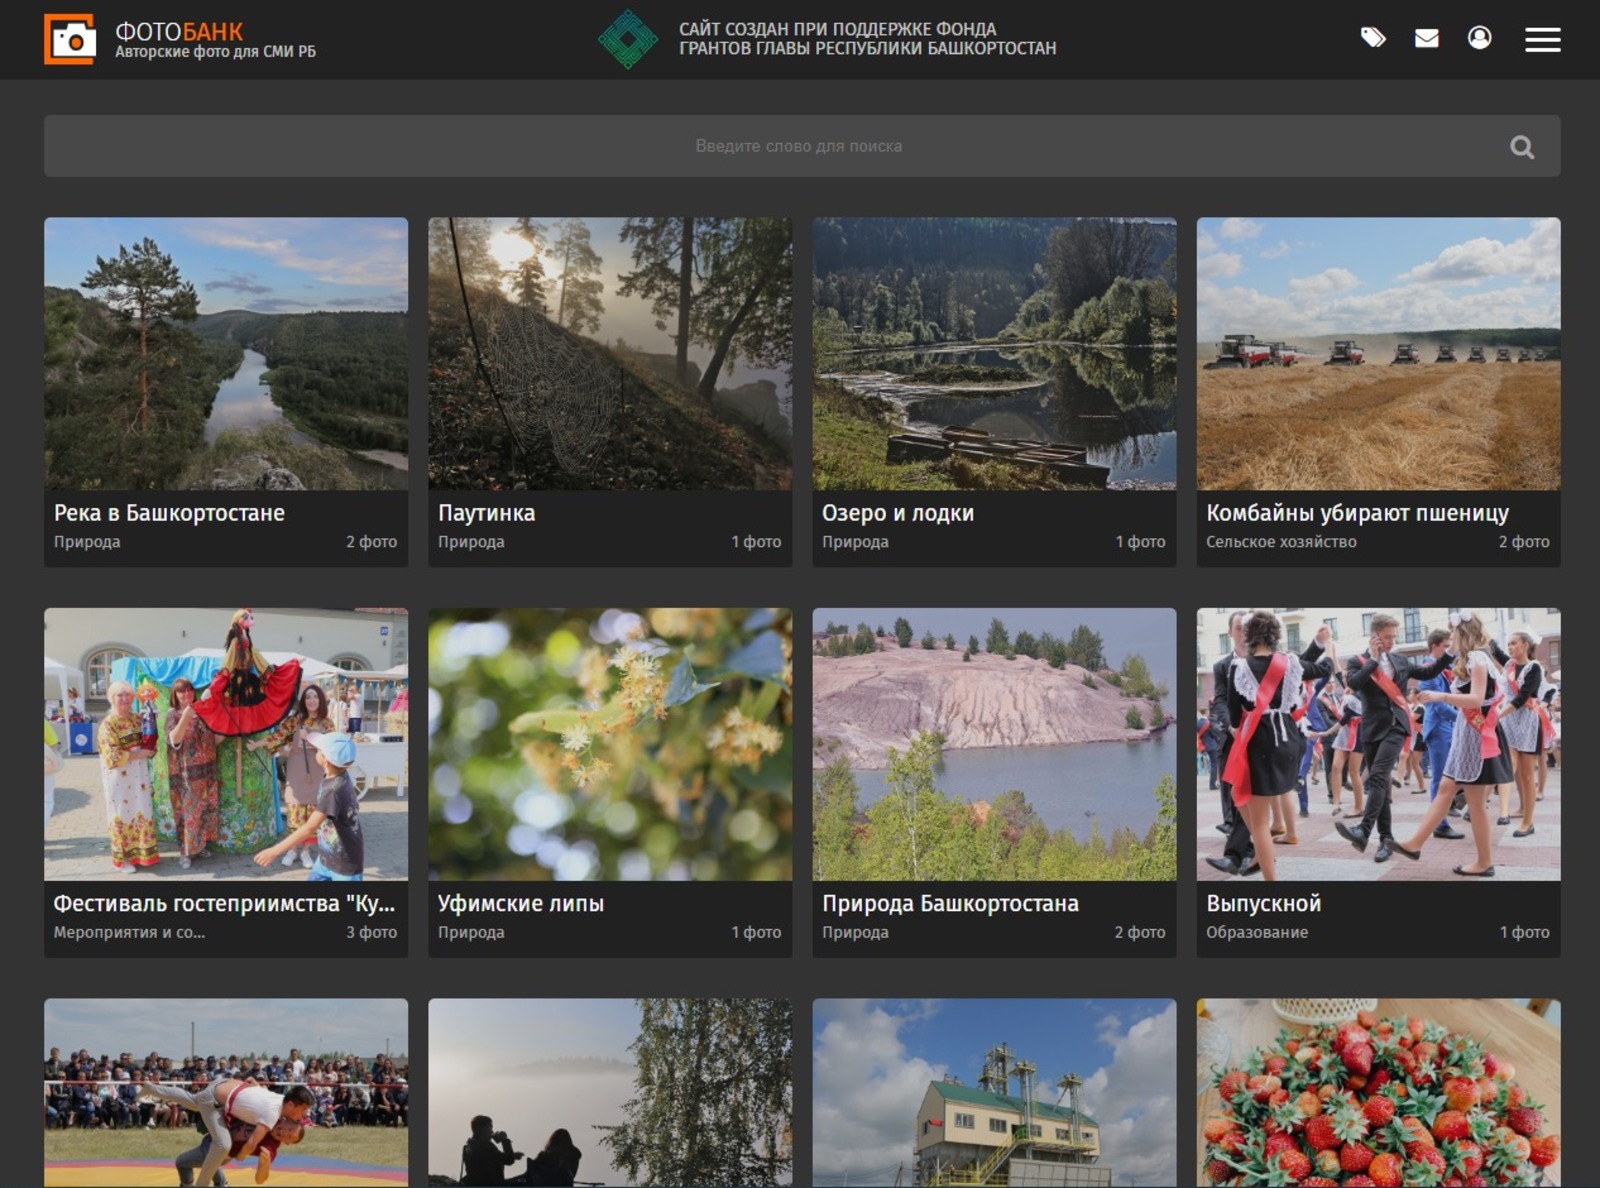Click the envelope mail icon

(1427, 38)
